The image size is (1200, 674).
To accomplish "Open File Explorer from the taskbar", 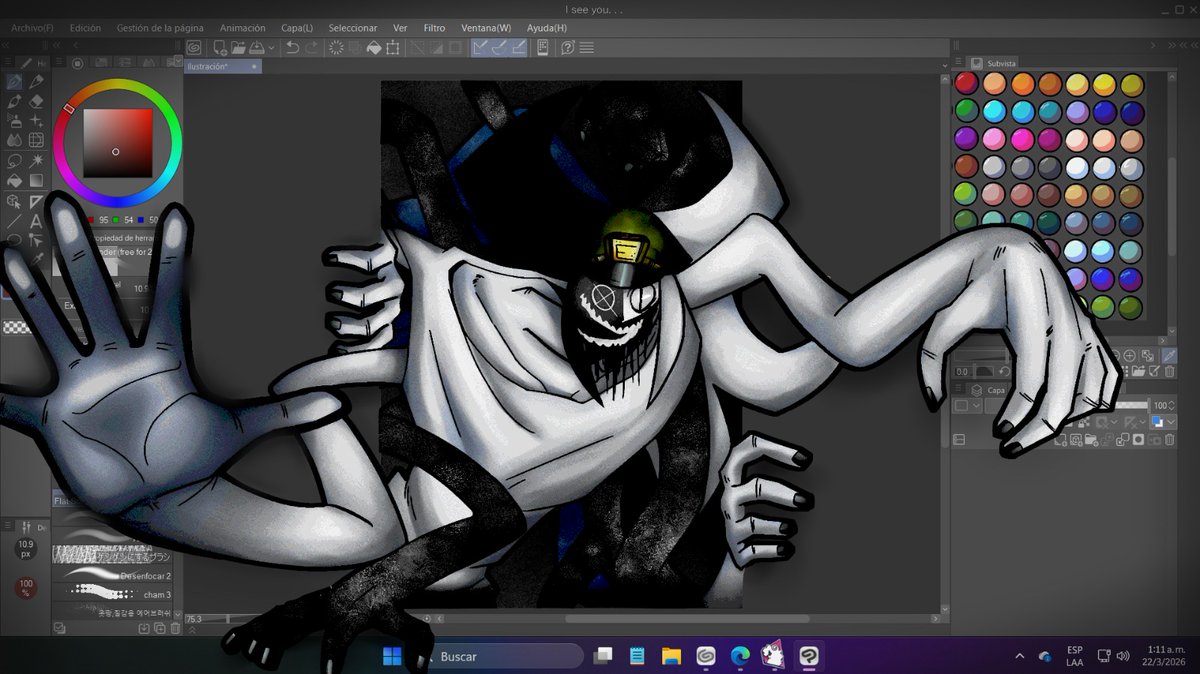I will coord(671,656).
